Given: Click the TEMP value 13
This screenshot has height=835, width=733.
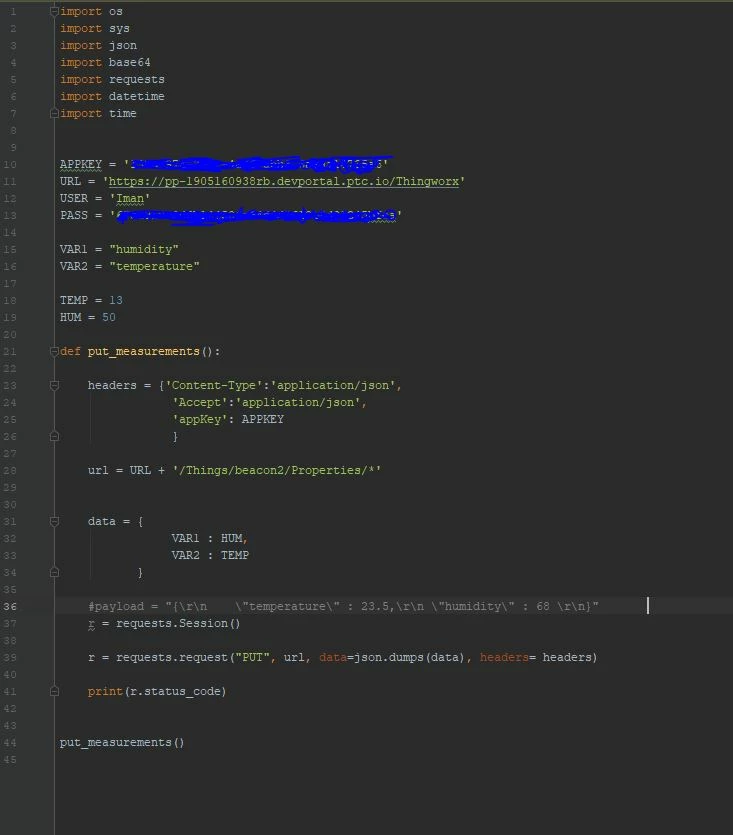Looking at the screenshot, I should [116, 300].
